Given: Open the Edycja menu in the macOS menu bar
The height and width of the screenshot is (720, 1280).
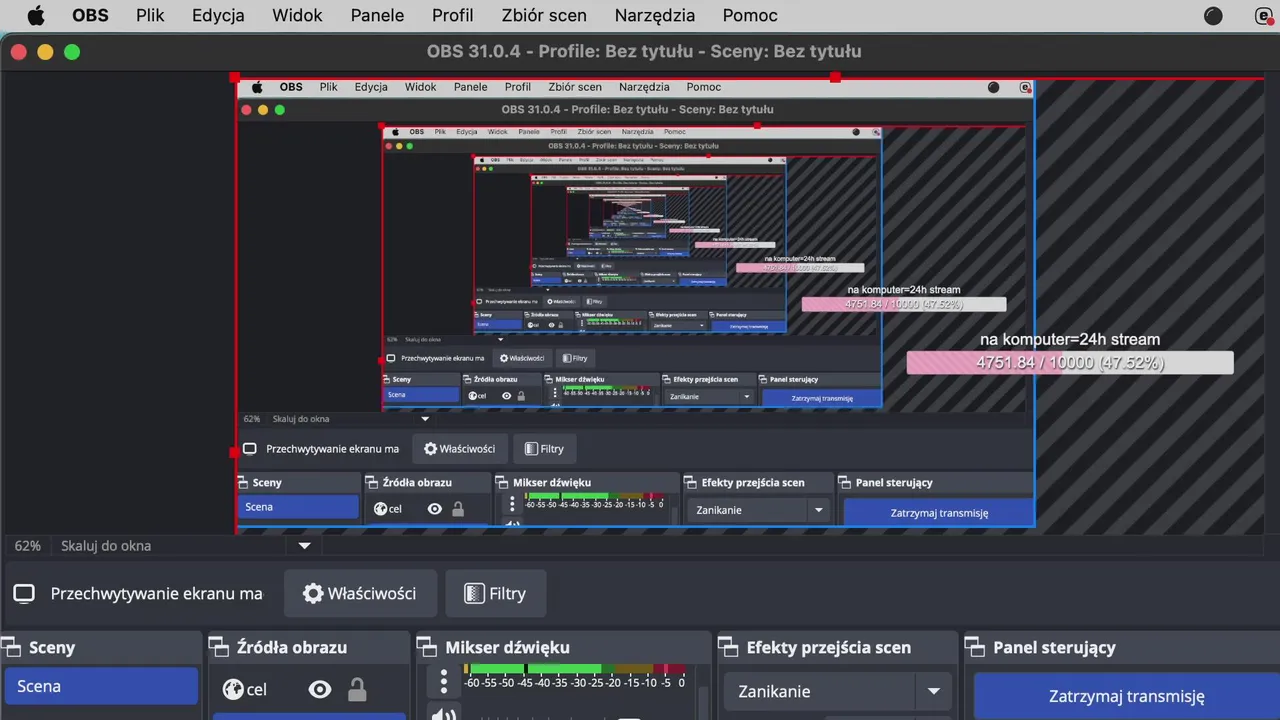Looking at the screenshot, I should tap(218, 15).
